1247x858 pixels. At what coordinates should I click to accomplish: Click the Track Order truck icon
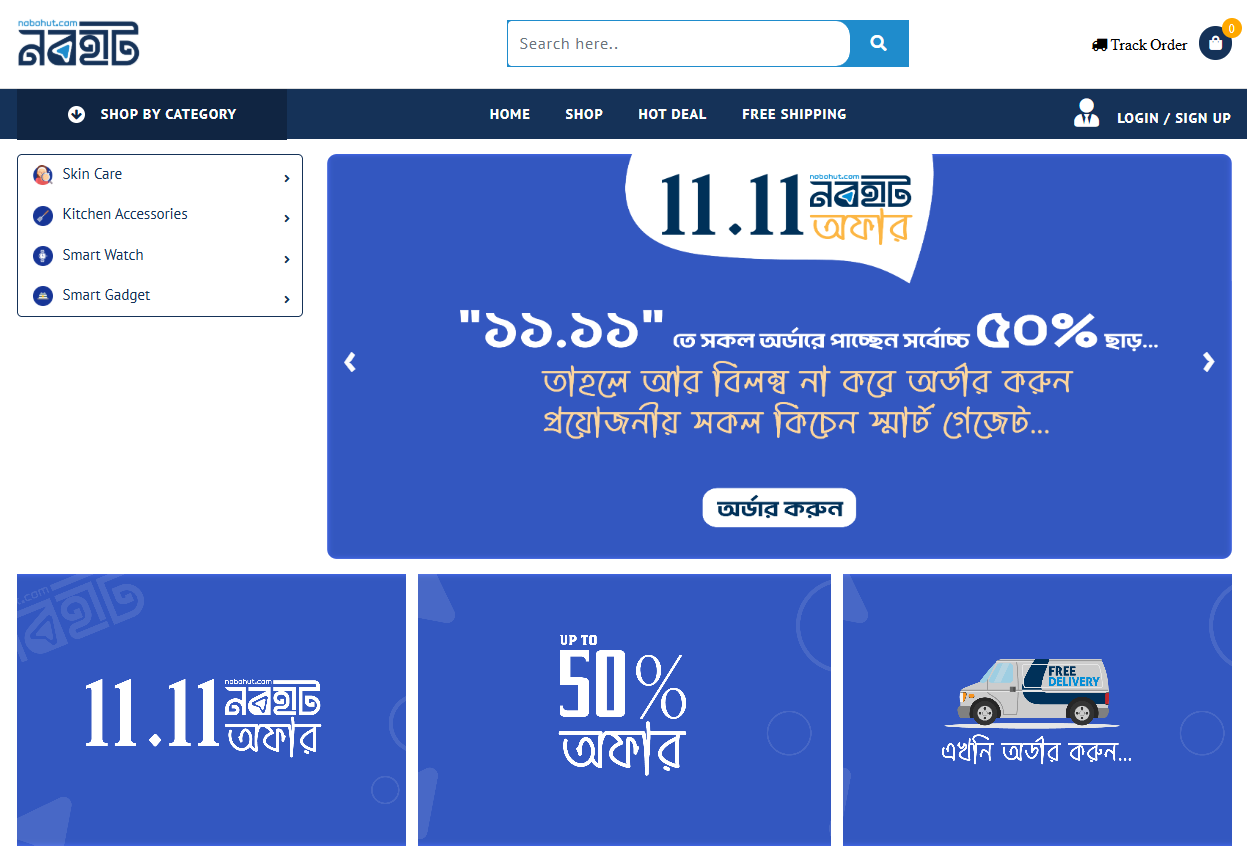[x=1099, y=45]
